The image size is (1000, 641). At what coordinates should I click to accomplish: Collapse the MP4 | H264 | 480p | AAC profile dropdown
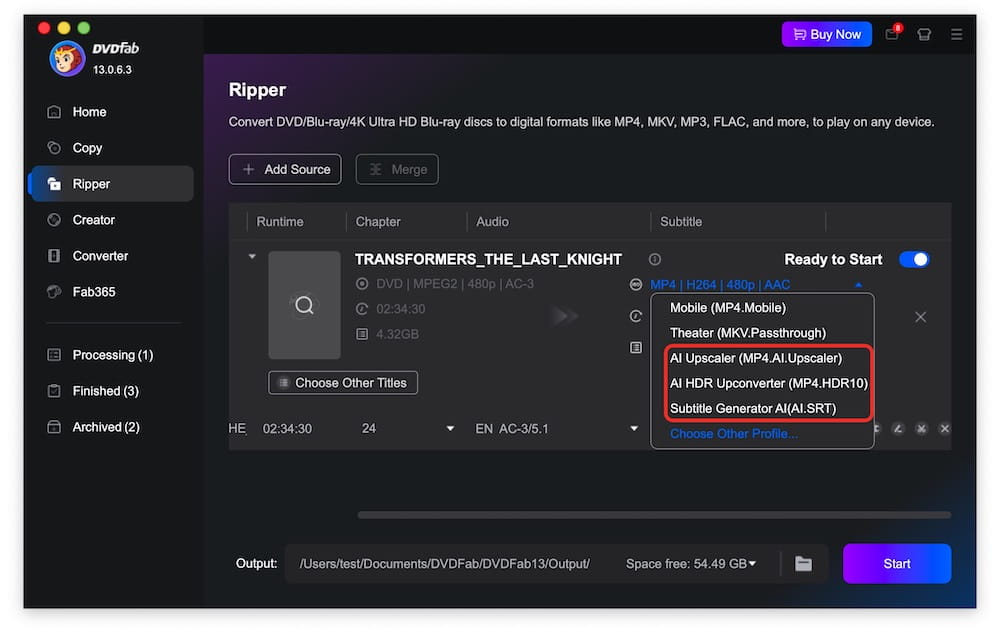(x=858, y=285)
